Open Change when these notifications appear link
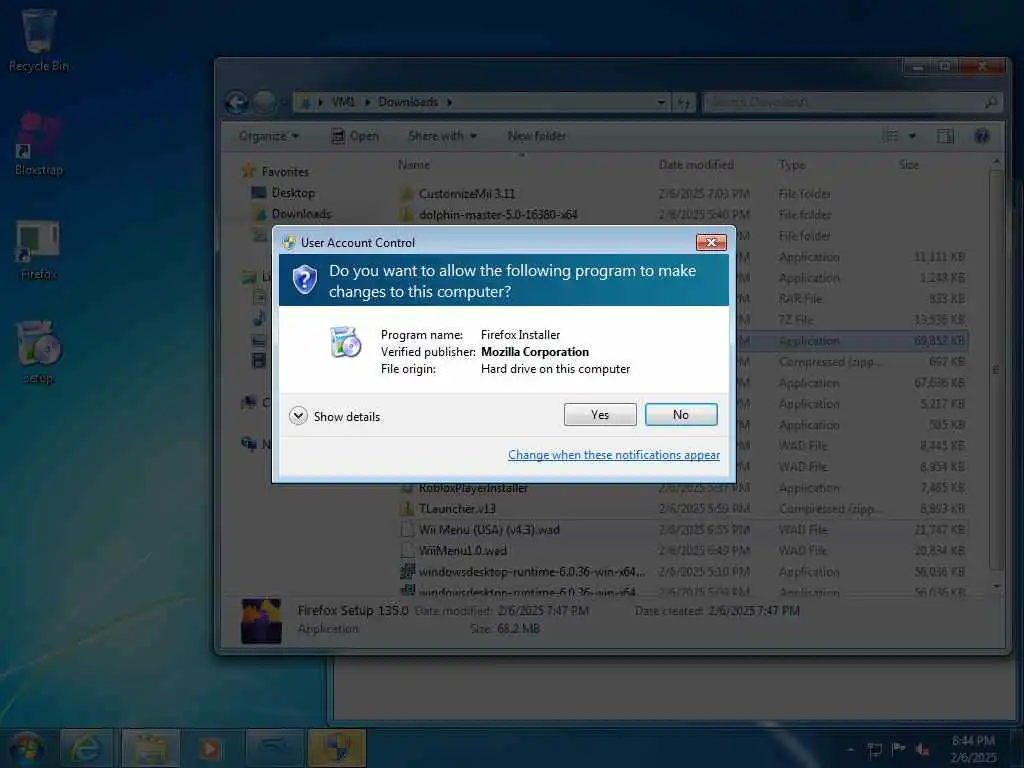The height and width of the screenshot is (768, 1024). [614, 455]
